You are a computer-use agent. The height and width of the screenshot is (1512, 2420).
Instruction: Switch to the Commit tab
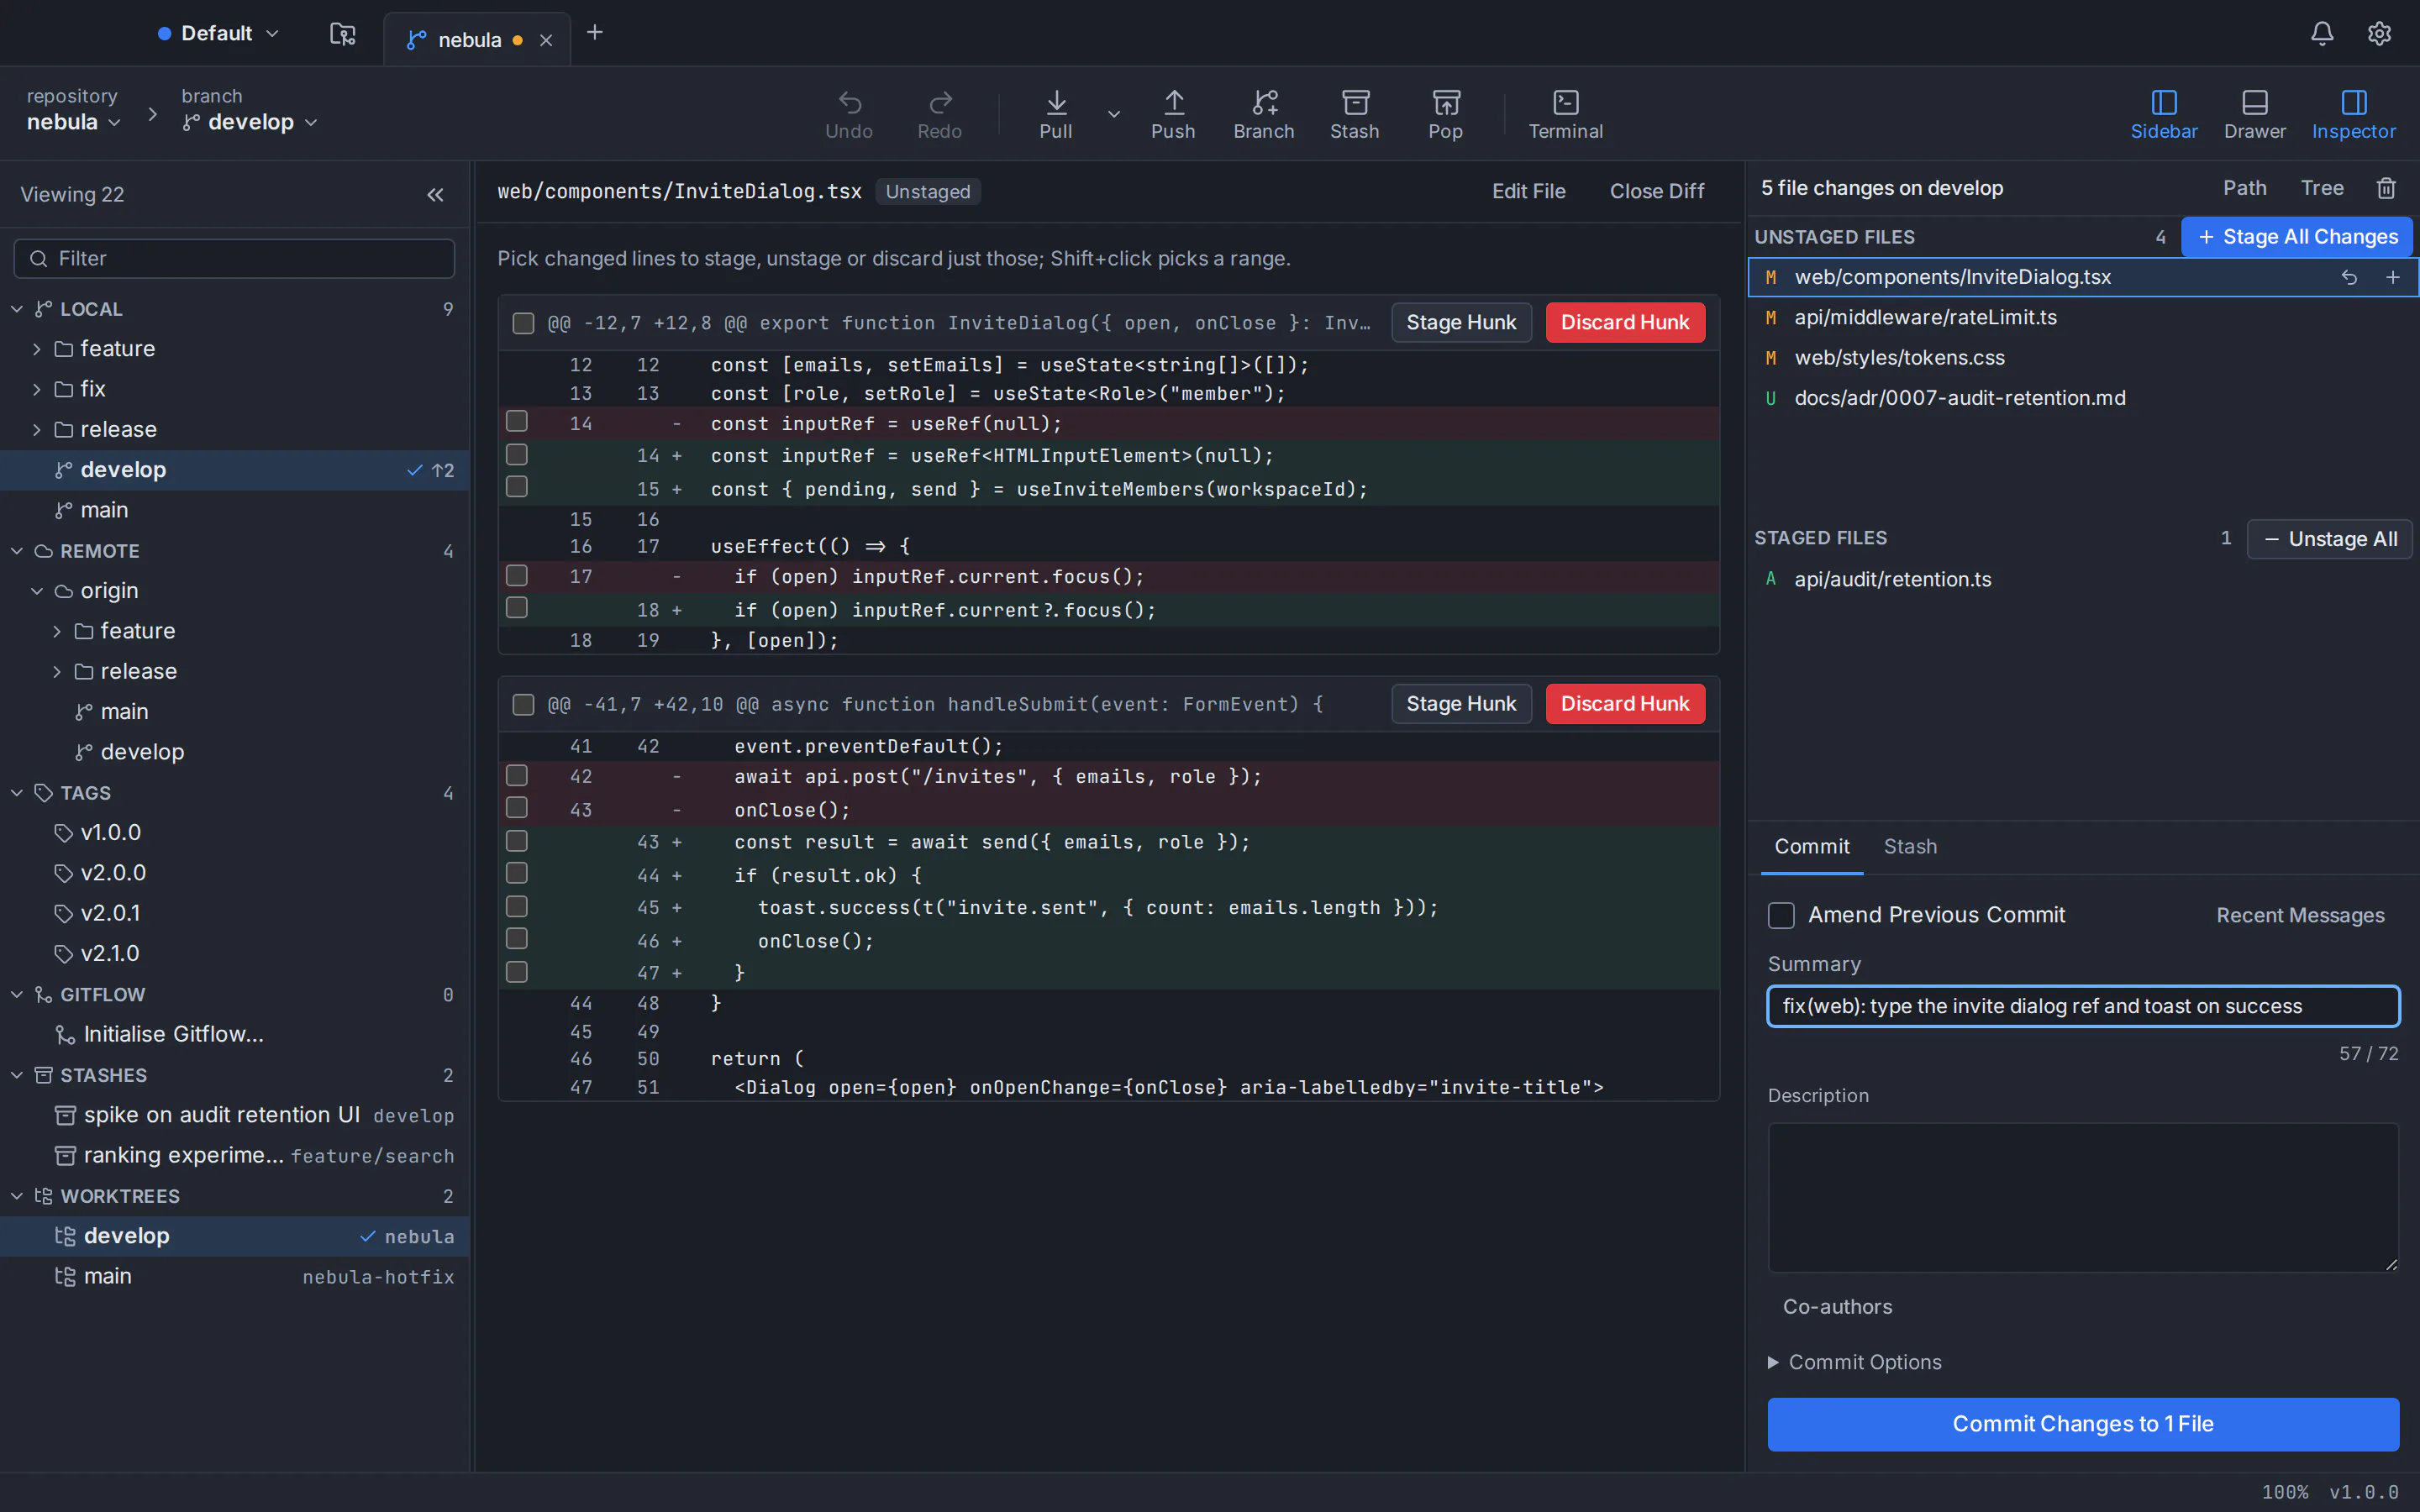[x=1812, y=846]
